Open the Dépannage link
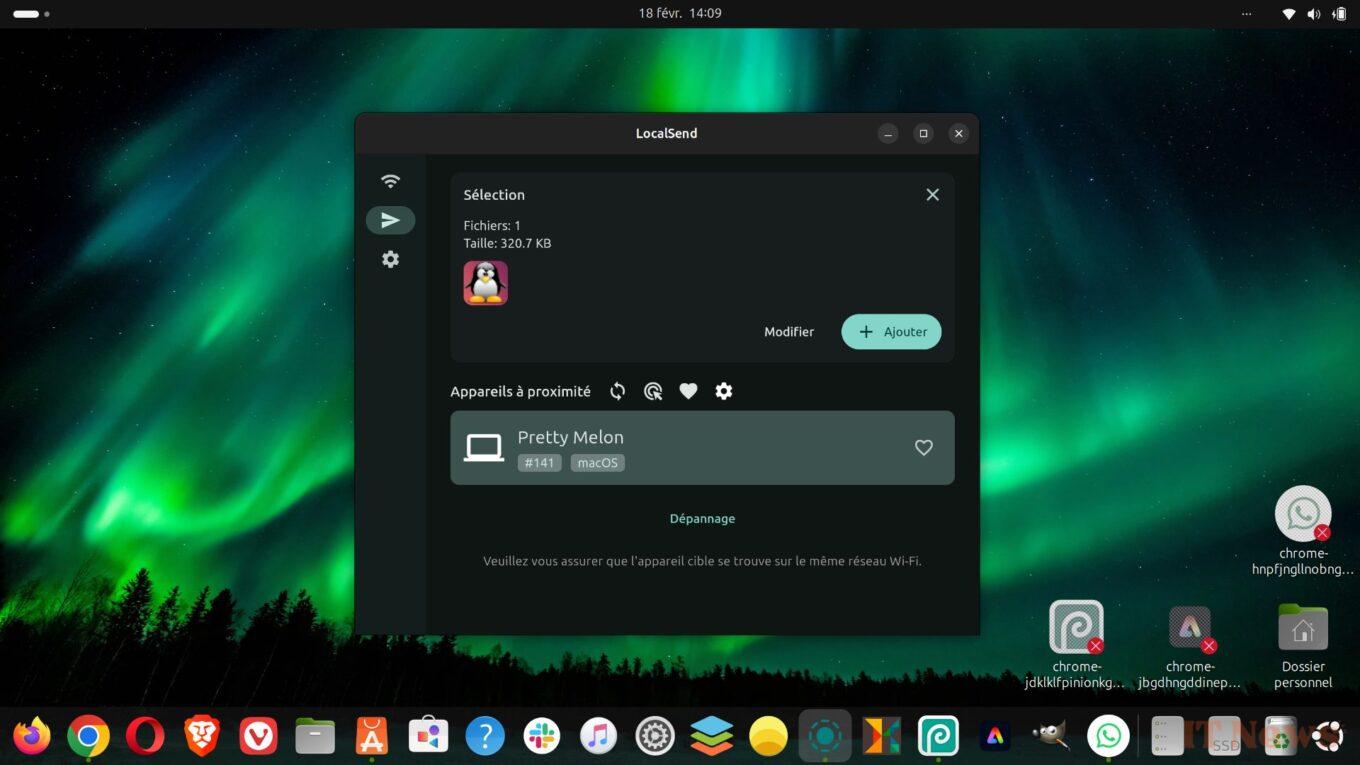The width and height of the screenshot is (1360, 765). coord(702,519)
